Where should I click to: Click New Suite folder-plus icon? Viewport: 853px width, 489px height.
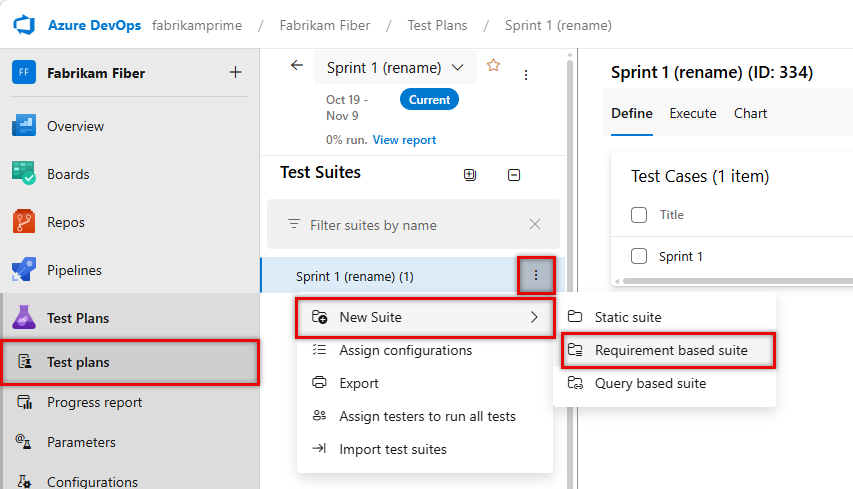(319, 317)
